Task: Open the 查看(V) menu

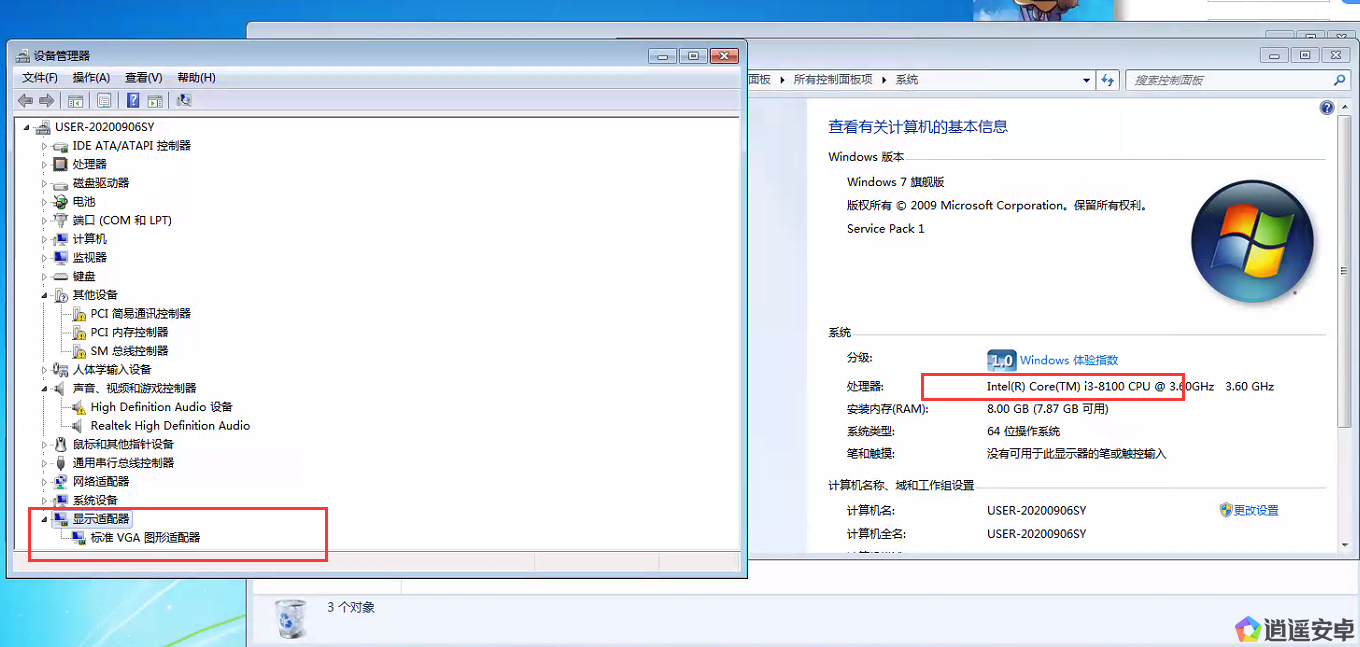Action: 143,78
